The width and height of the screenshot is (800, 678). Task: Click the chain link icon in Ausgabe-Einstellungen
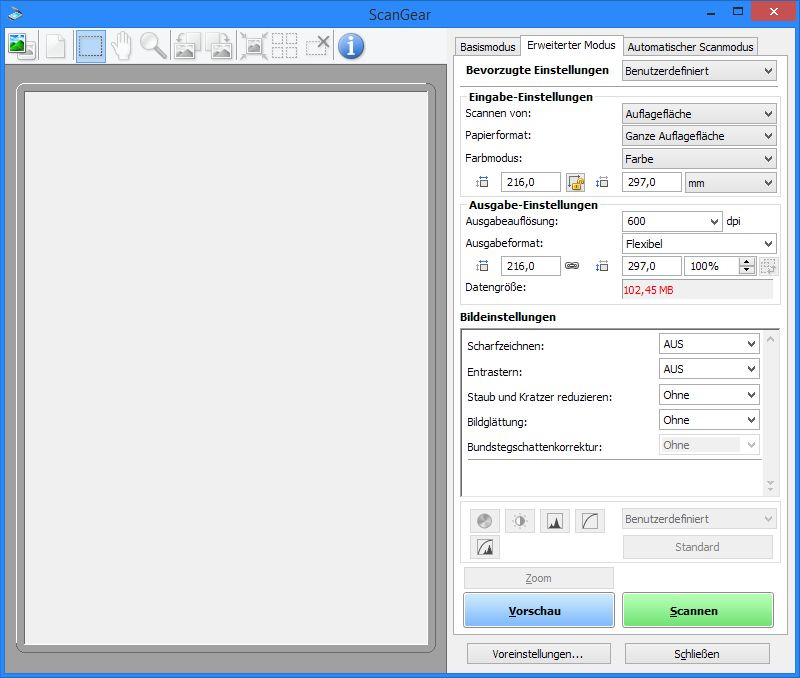(x=572, y=266)
